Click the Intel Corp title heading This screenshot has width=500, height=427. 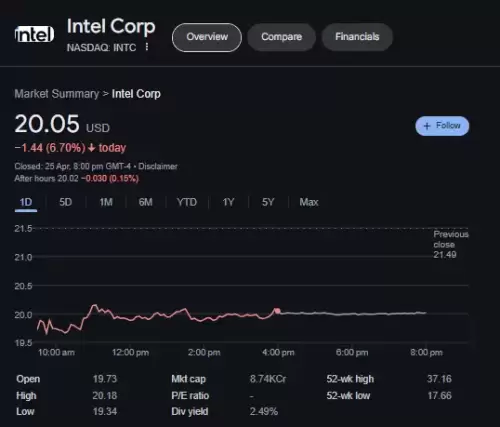(x=111, y=26)
